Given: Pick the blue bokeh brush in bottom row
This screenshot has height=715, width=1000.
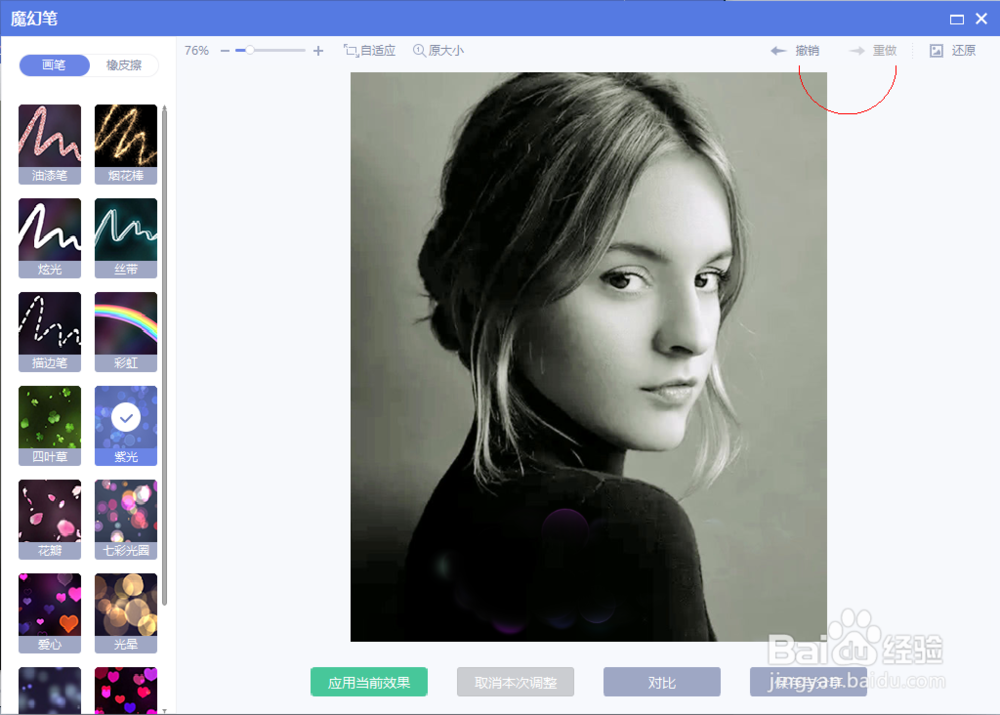Looking at the screenshot, I should coord(50,690).
